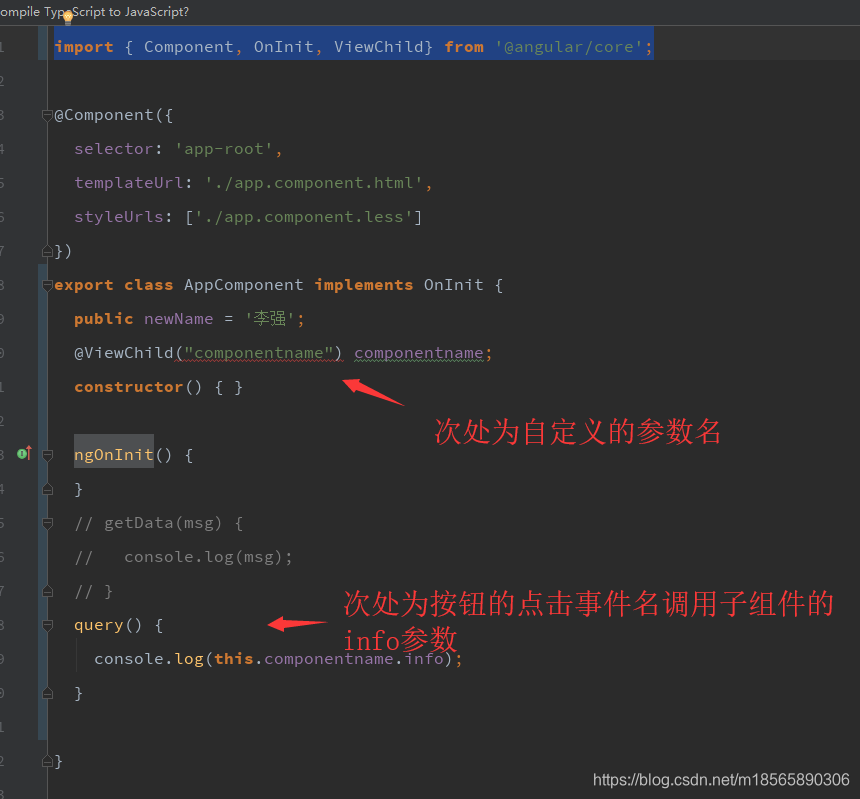This screenshot has height=799, width=860.
Task: Click 'OnInit' in the import statement
Action: click(284, 47)
